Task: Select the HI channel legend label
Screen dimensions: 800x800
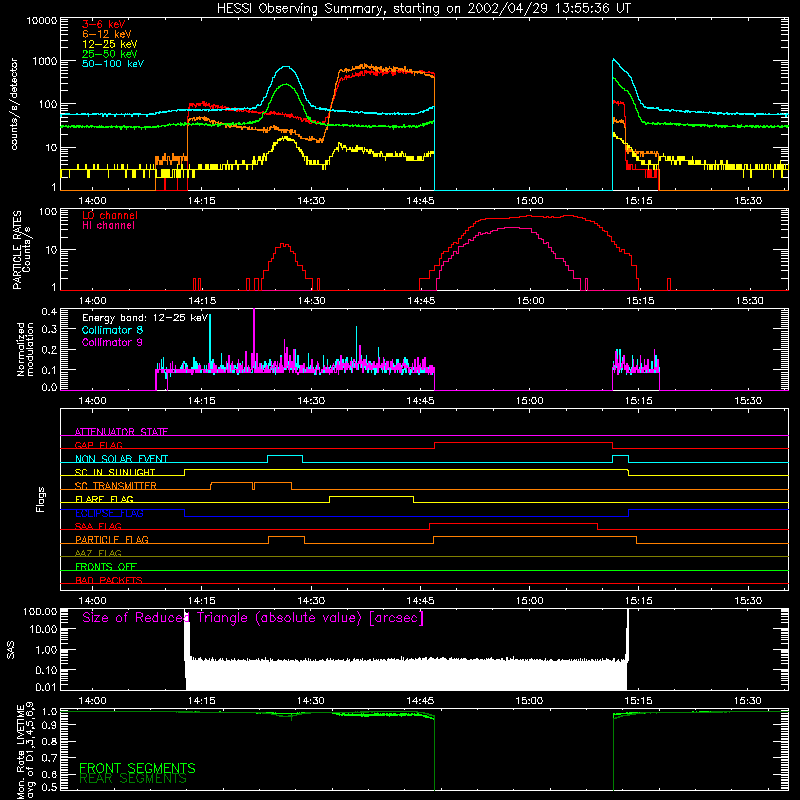Action: [109, 226]
